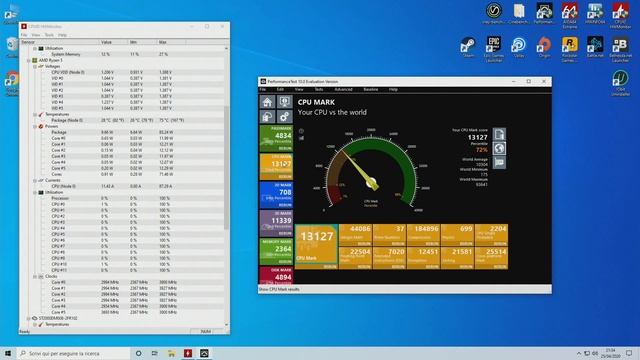
Task: Open File Explorer from taskbar
Action: click(171, 353)
